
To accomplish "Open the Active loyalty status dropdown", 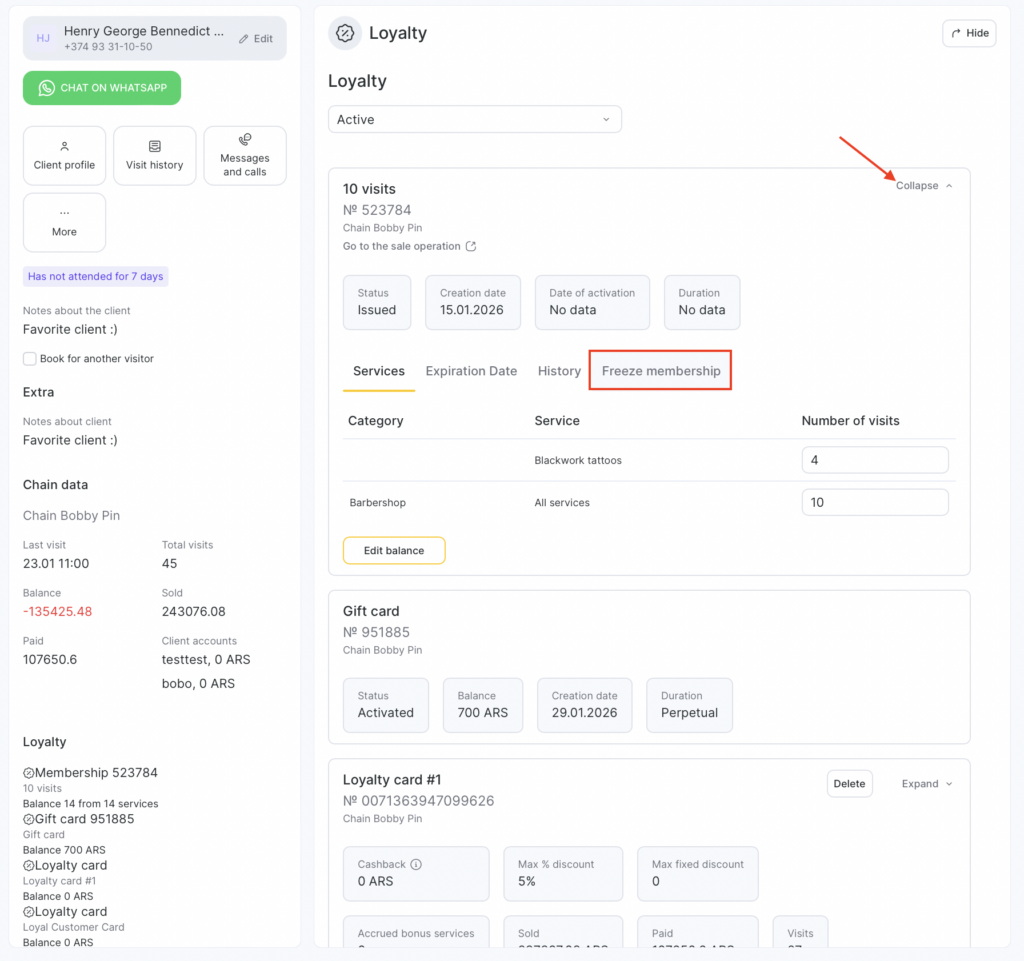I will click(475, 119).
